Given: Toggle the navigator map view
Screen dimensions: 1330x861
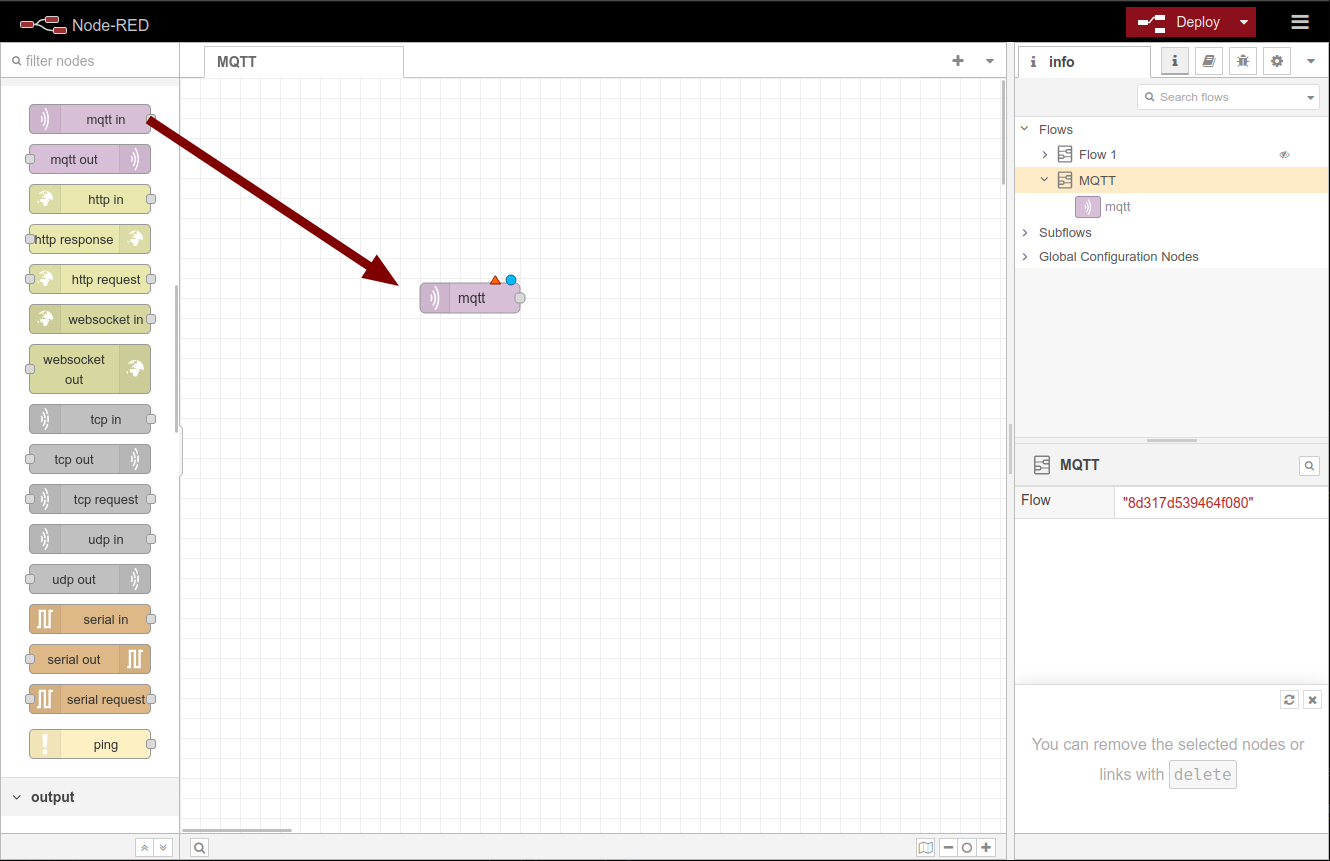Looking at the screenshot, I should (x=926, y=847).
